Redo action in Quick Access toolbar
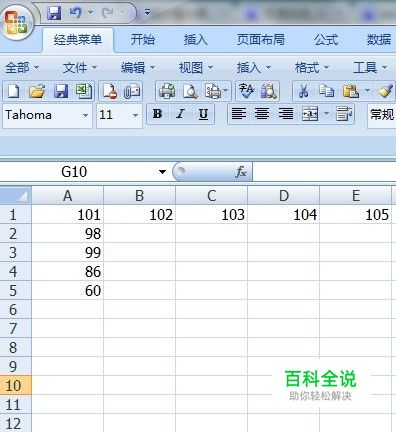Screen dimensions: 396x432 pyautogui.click(x=108, y=13)
